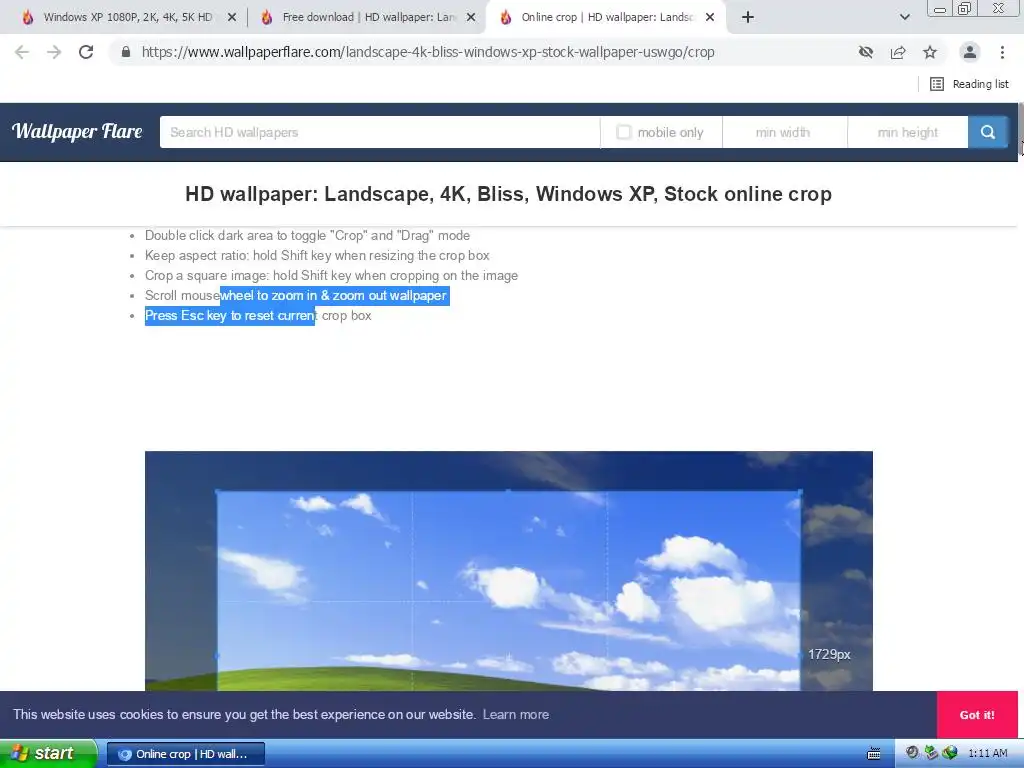Click the address bar URL

(x=428, y=52)
